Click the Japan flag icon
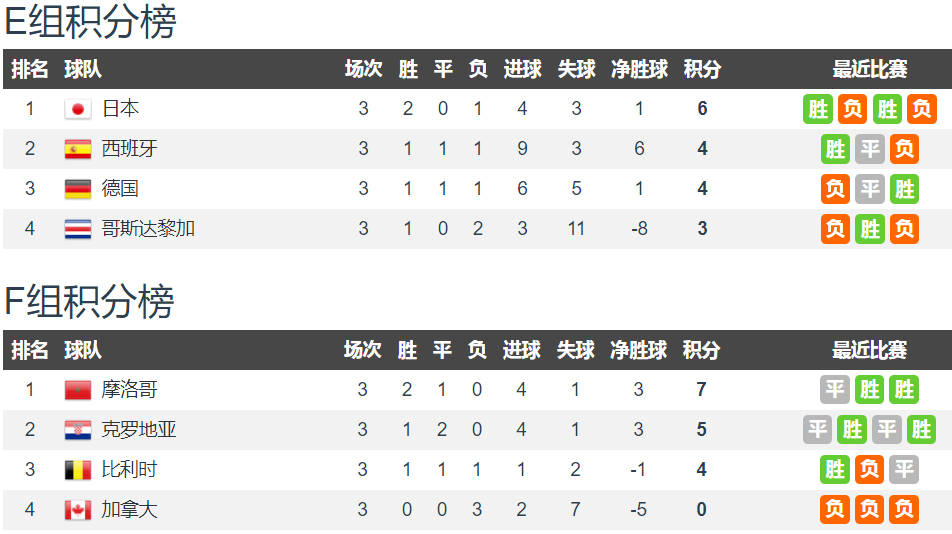 click(x=78, y=109)
